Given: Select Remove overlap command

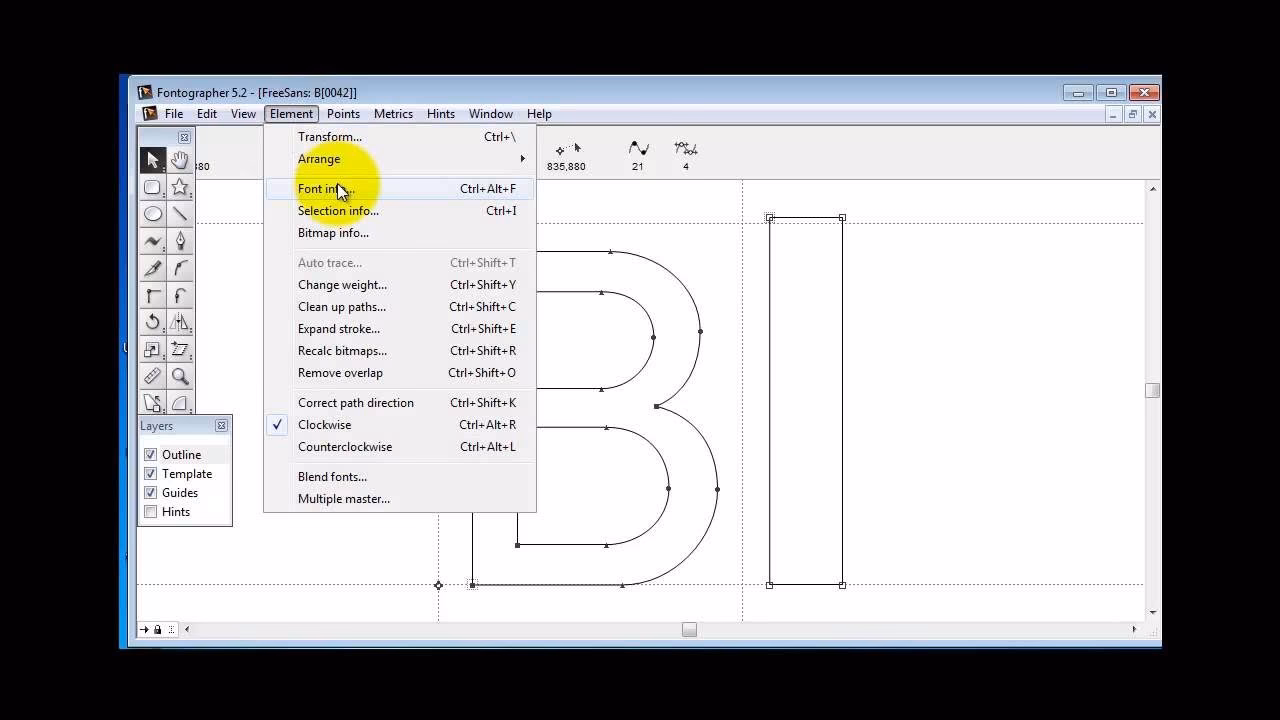Looking at the screenshot, I should pos(340,372).
